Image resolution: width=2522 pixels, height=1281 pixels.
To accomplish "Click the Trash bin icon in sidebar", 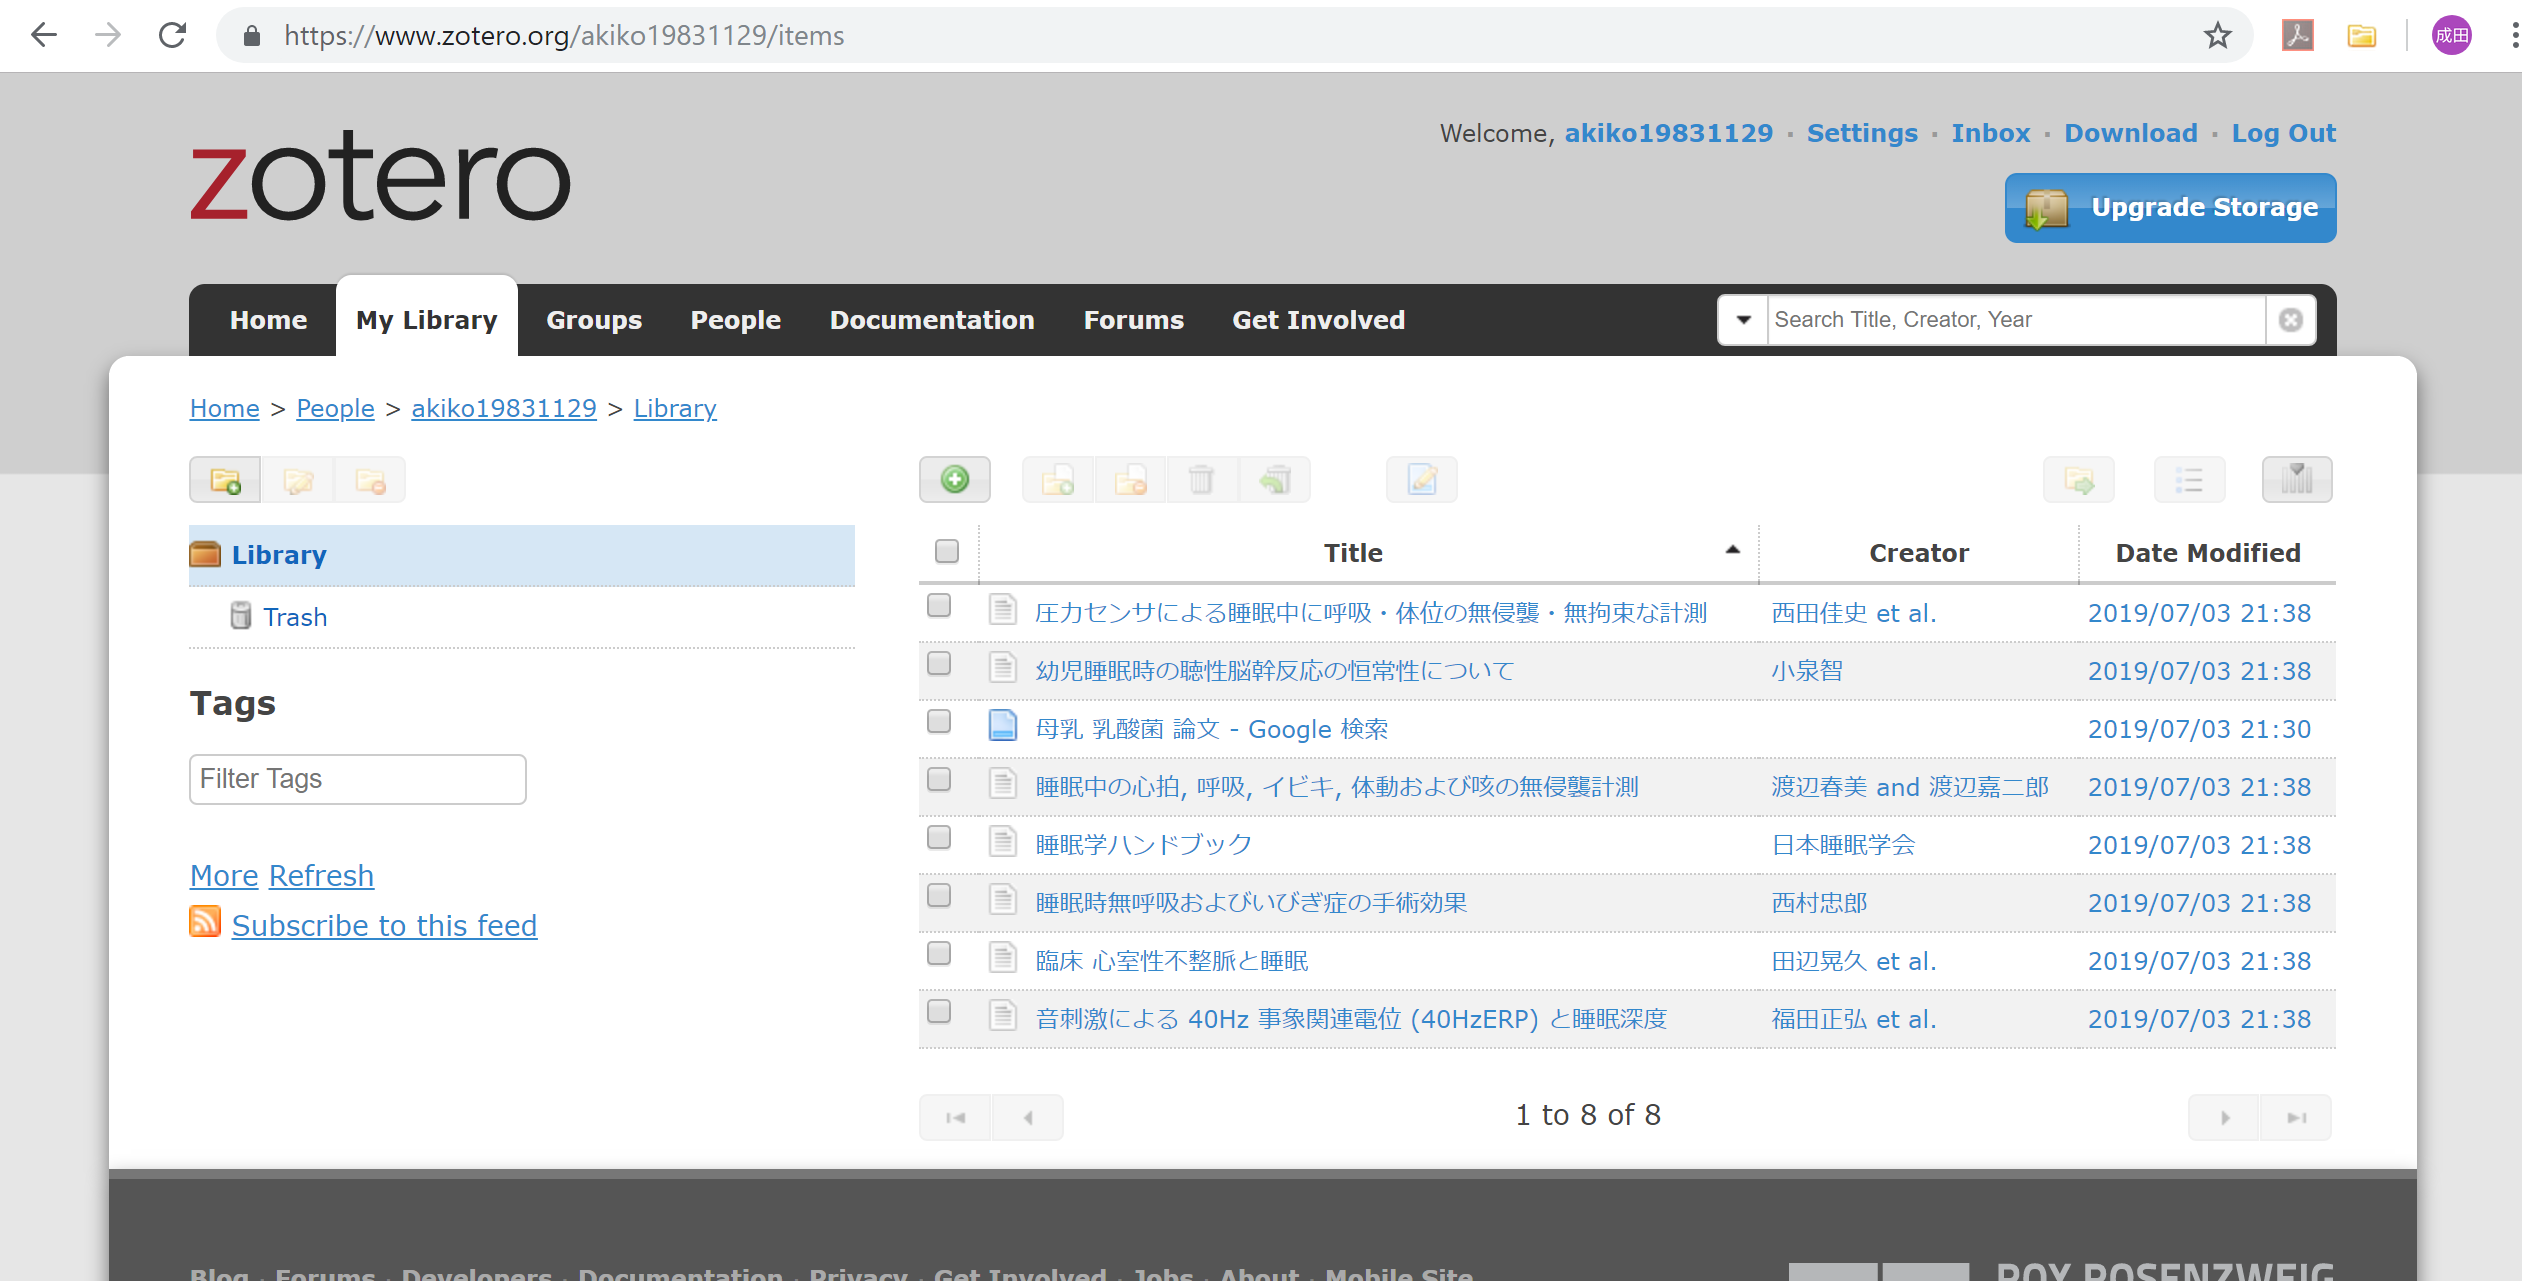I will click(x=241, y=615).
